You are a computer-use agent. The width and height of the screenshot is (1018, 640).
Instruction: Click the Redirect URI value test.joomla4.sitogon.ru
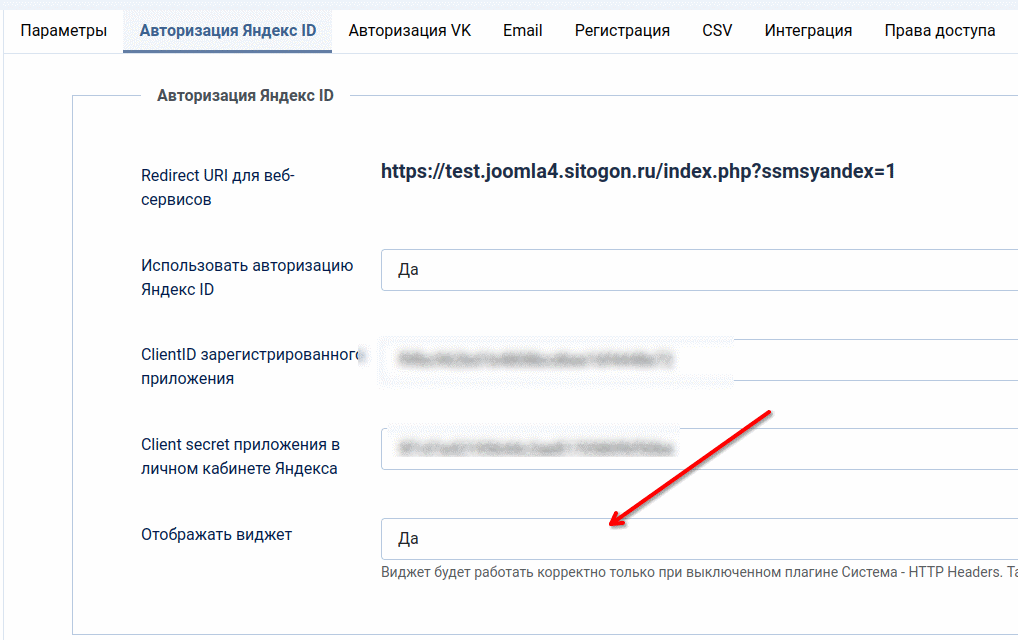[638, 171]
